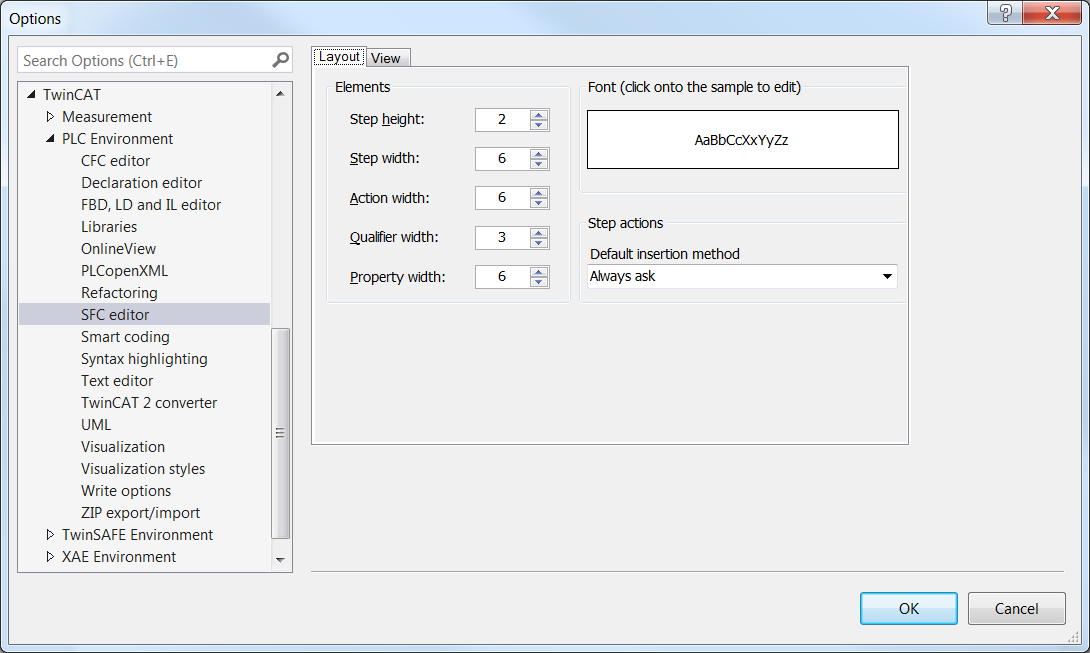Open Smart coding options

pos(125,337)
